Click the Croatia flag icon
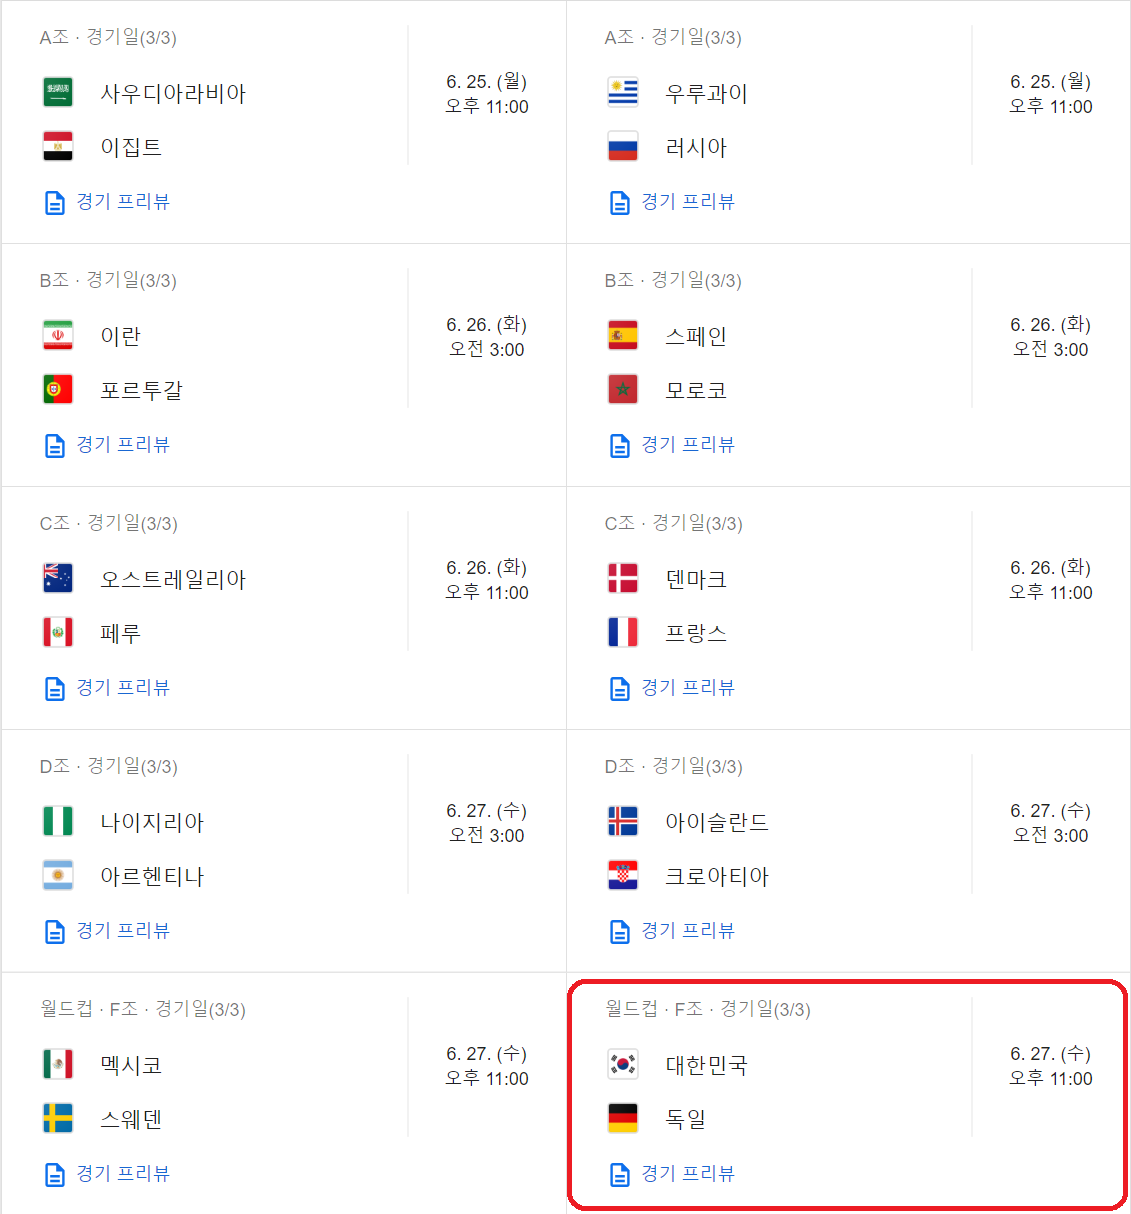 [623, 875]
